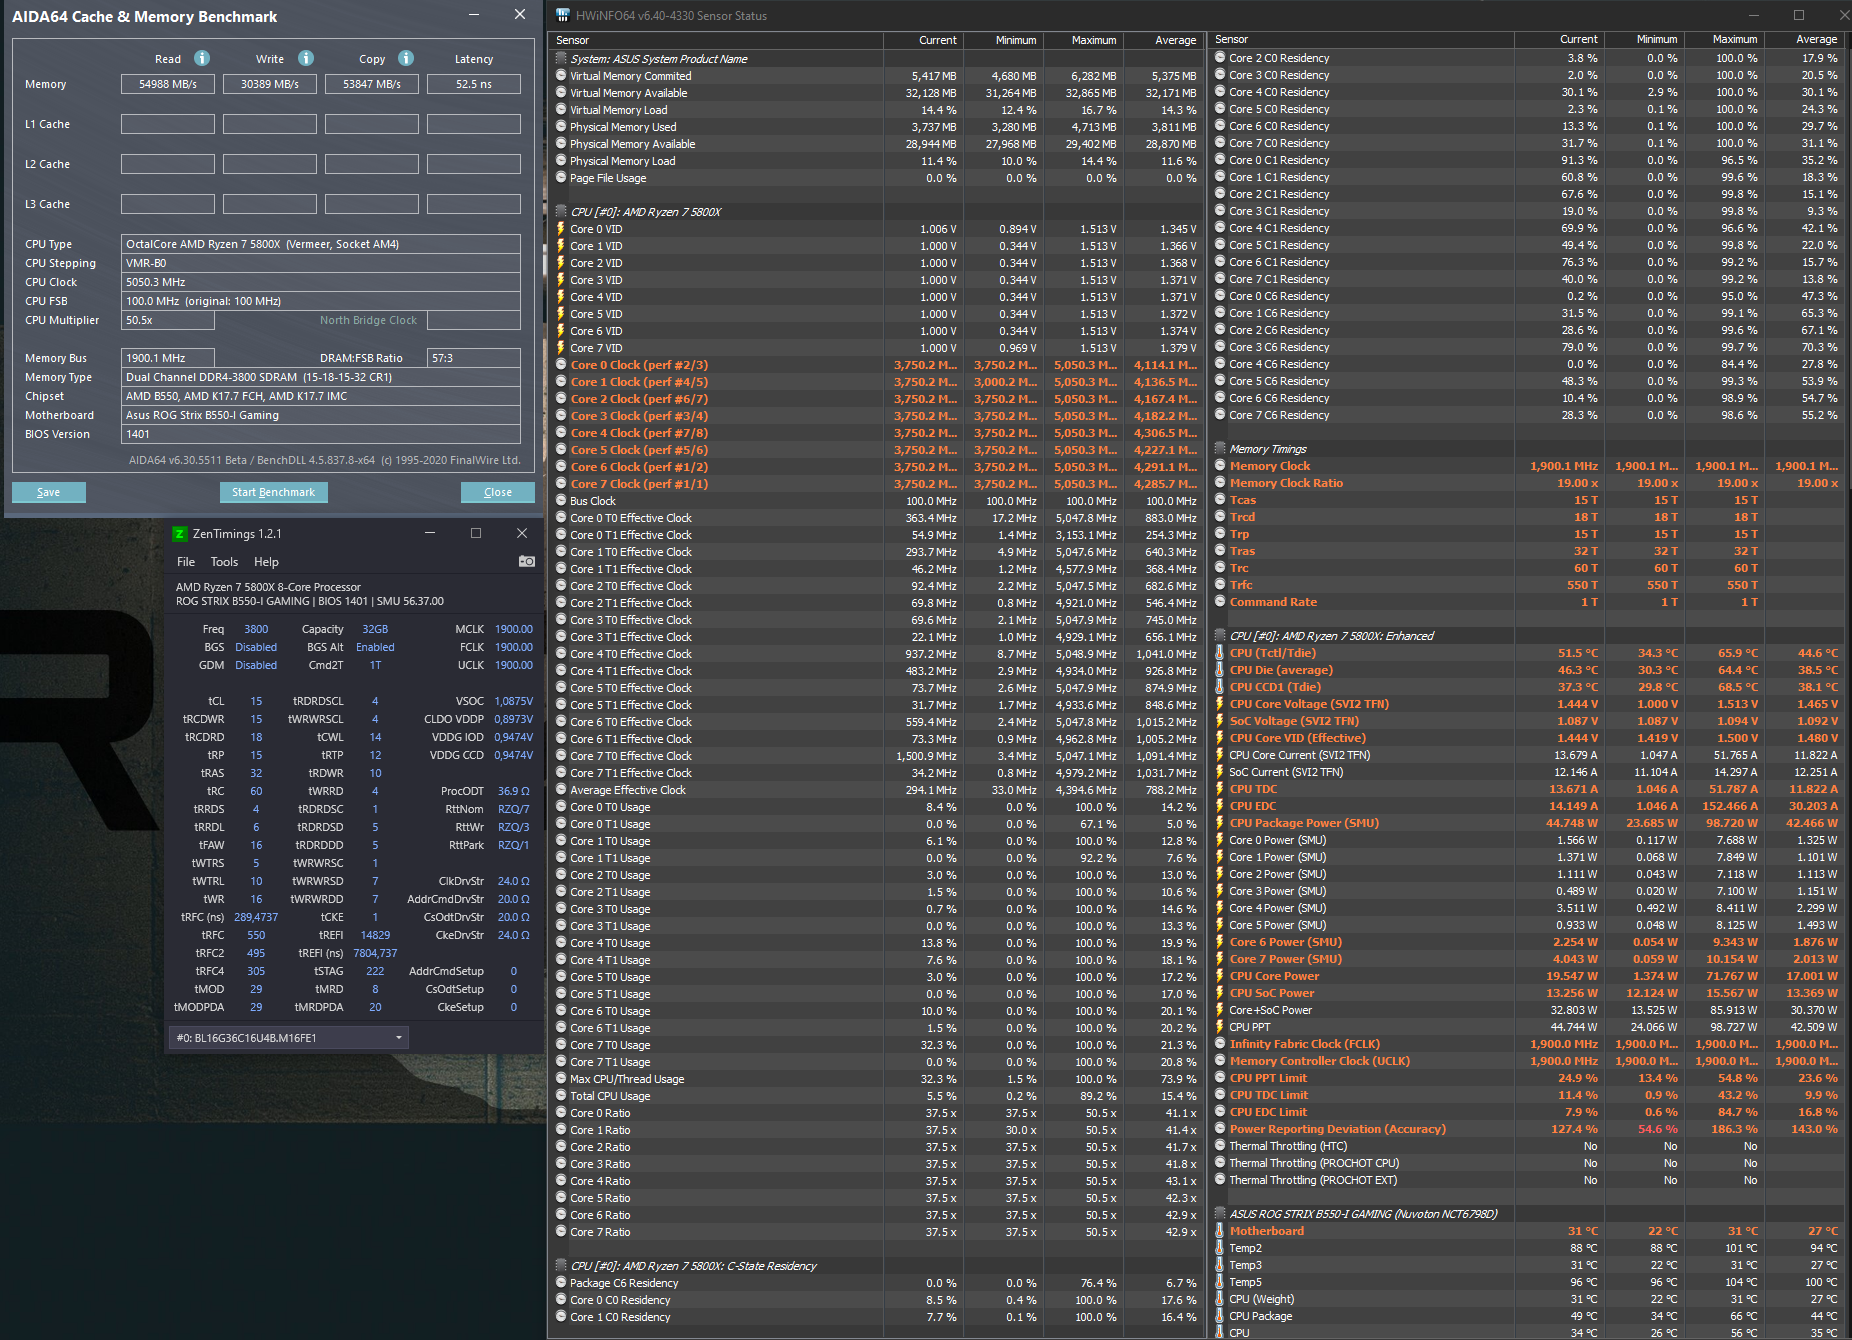Viewport: 1852px width, 1340px height.
Task: Click the Memory Latency result field
Action: [x=474, y=84]
